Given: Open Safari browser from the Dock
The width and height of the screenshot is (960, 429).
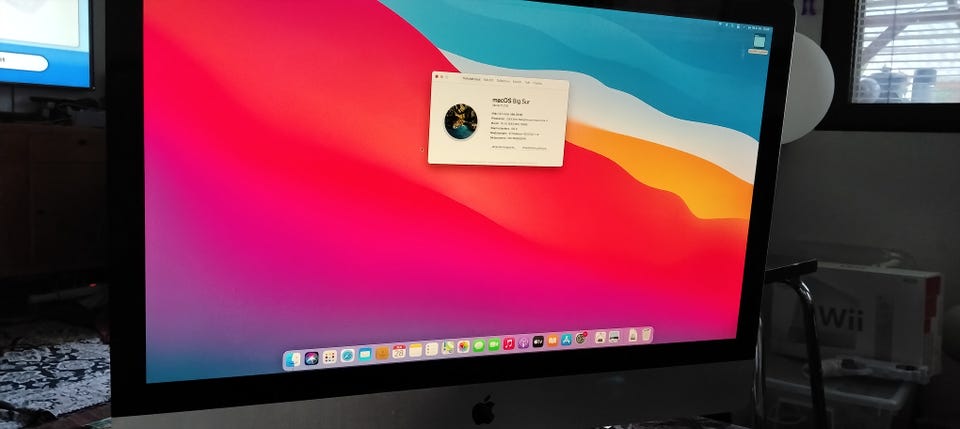Looking at the screenshot, I should tap(348, 356).
